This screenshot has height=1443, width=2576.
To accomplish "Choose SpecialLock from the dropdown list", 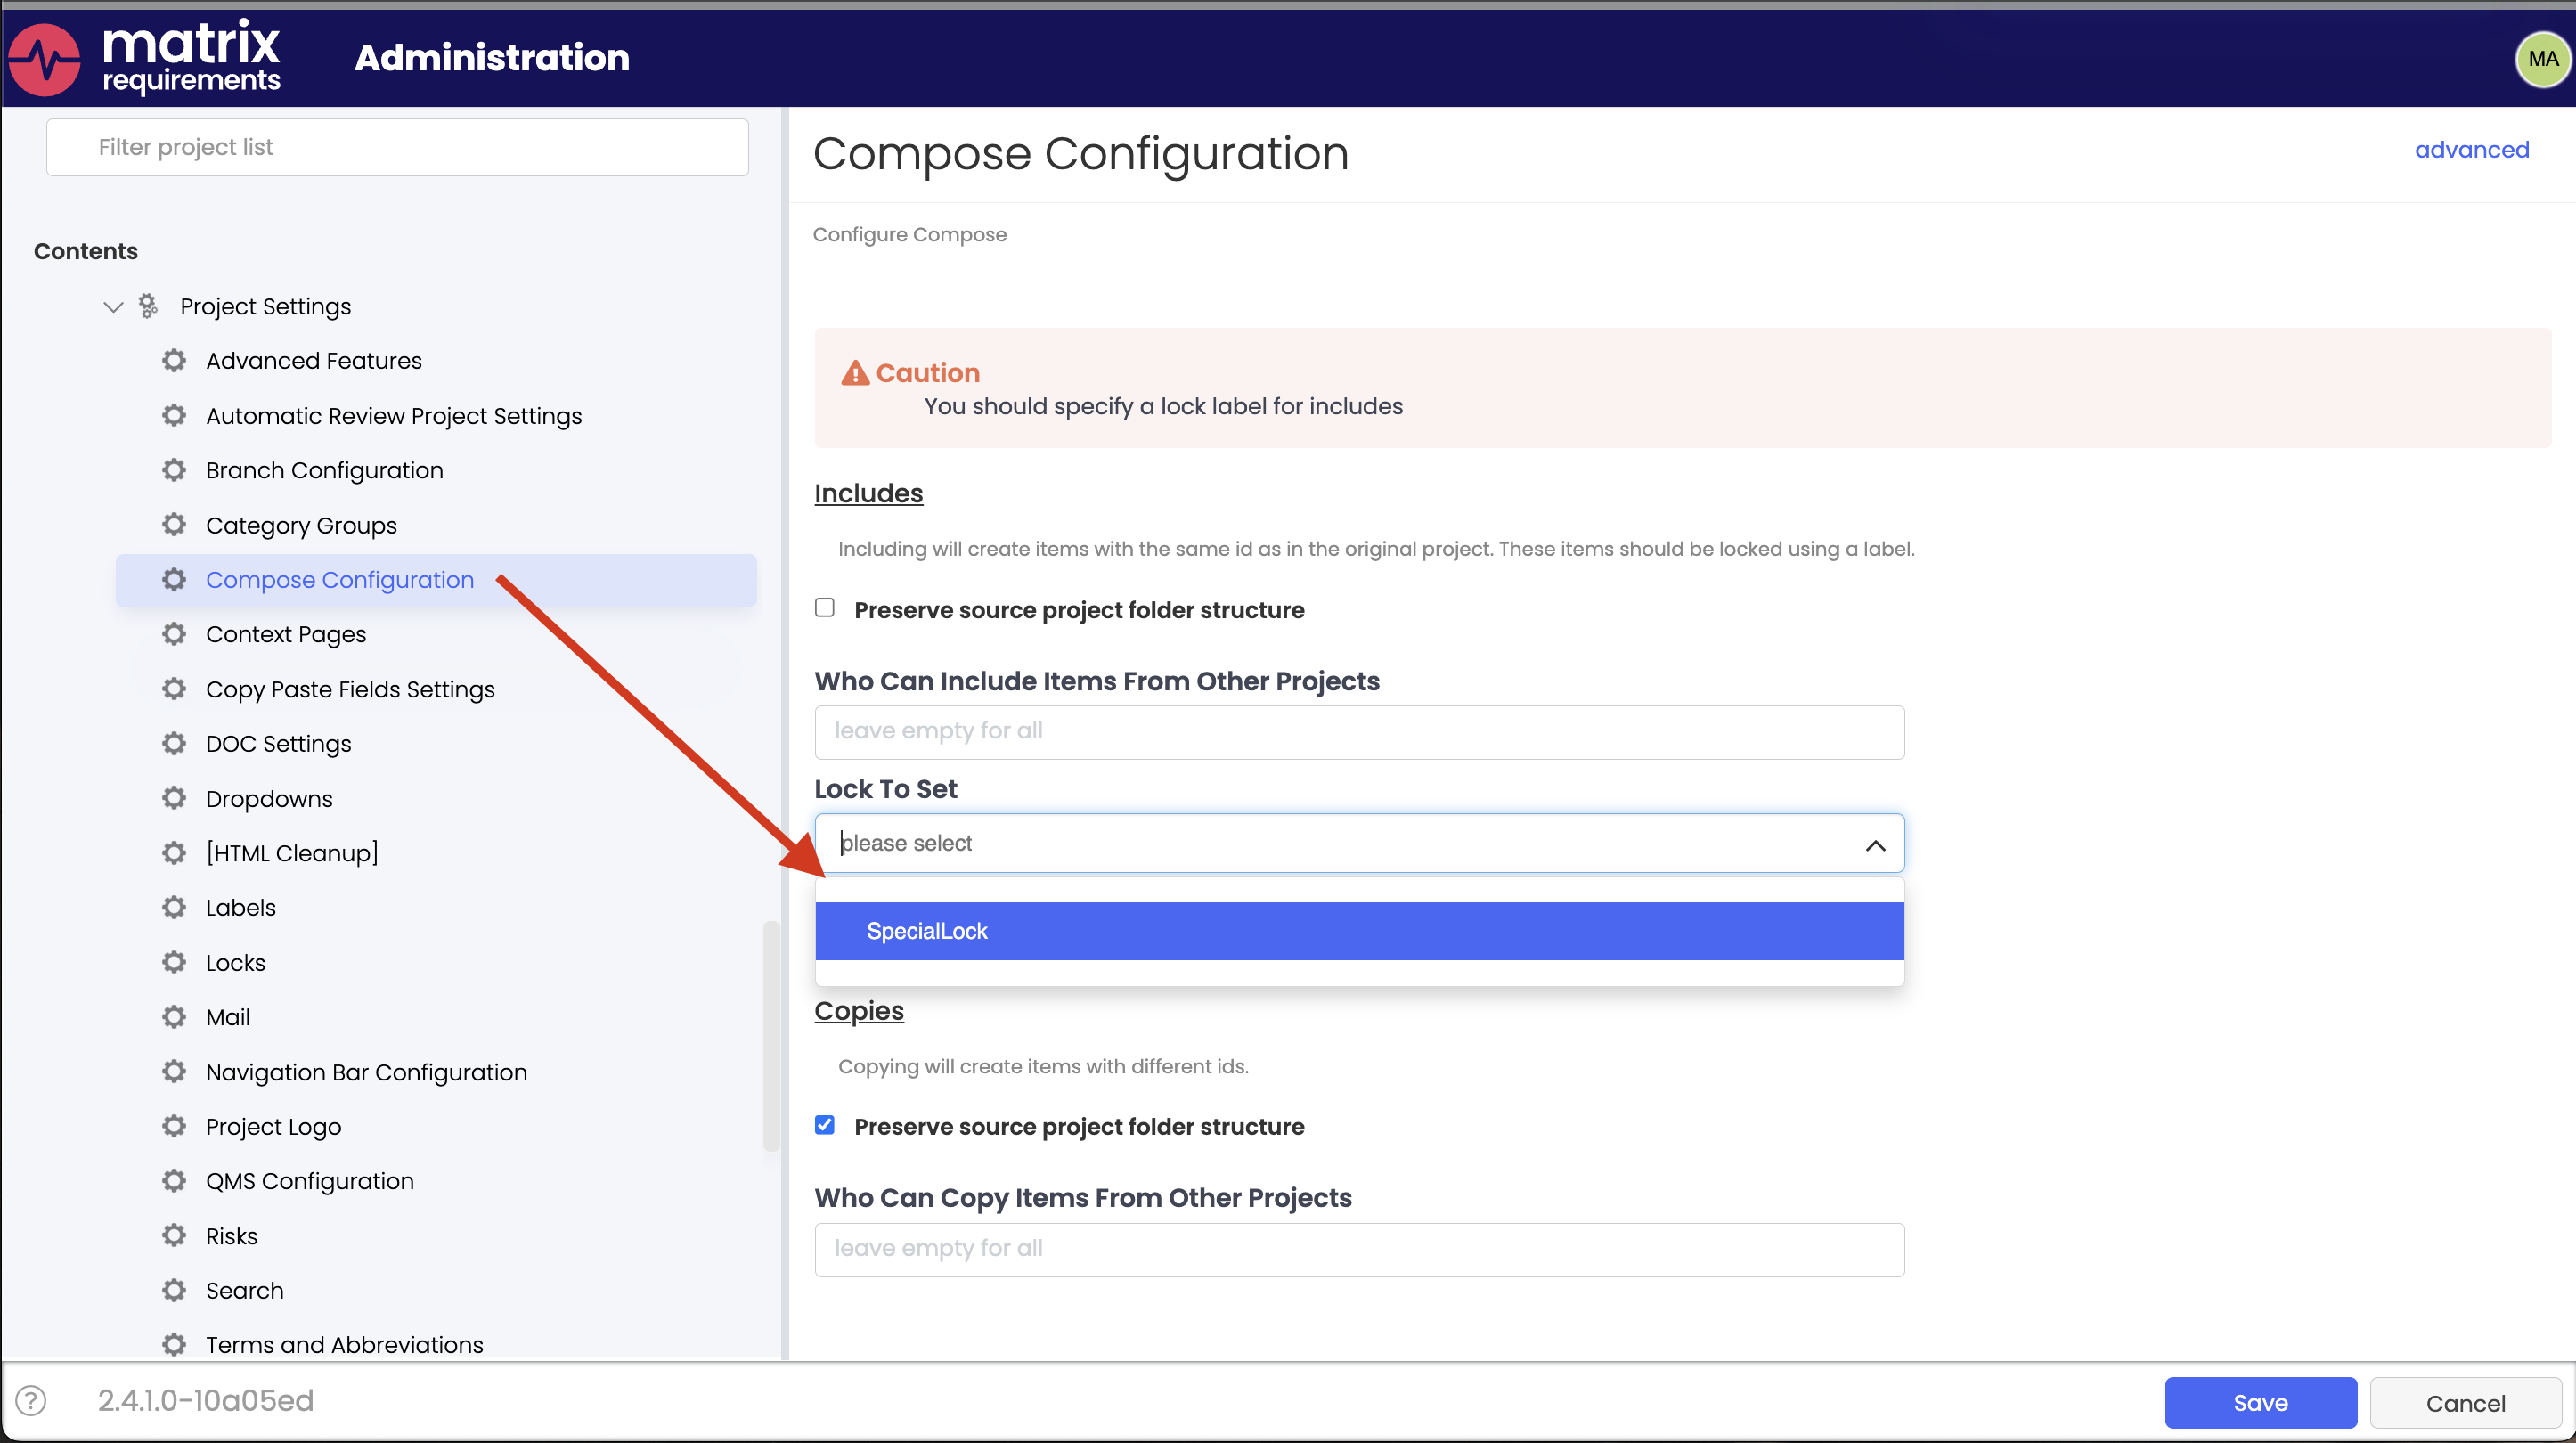I will pos(1359,931).
